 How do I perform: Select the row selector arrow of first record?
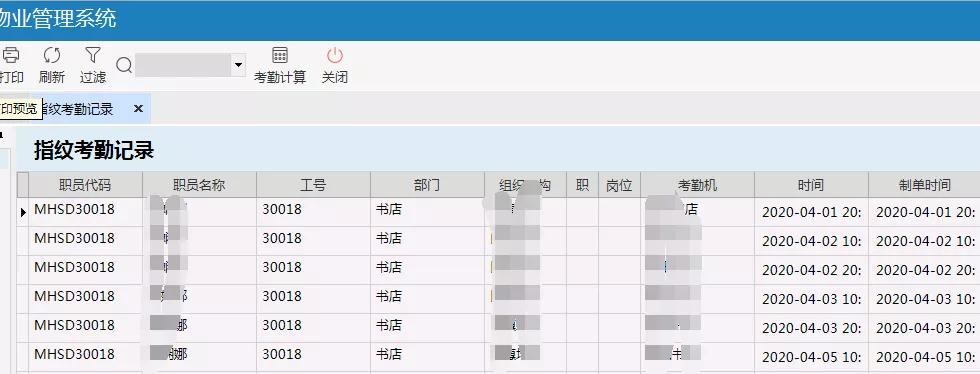click(x=23, y=212)
